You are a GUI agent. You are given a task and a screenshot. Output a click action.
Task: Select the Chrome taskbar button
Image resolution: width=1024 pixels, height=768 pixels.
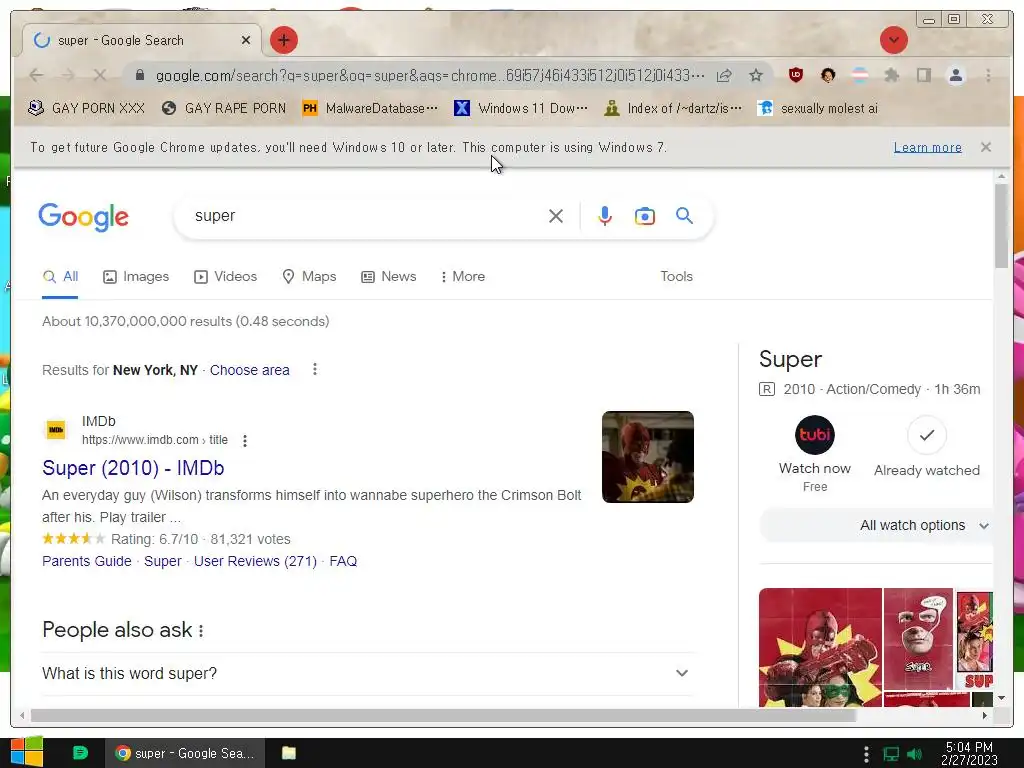185,754
